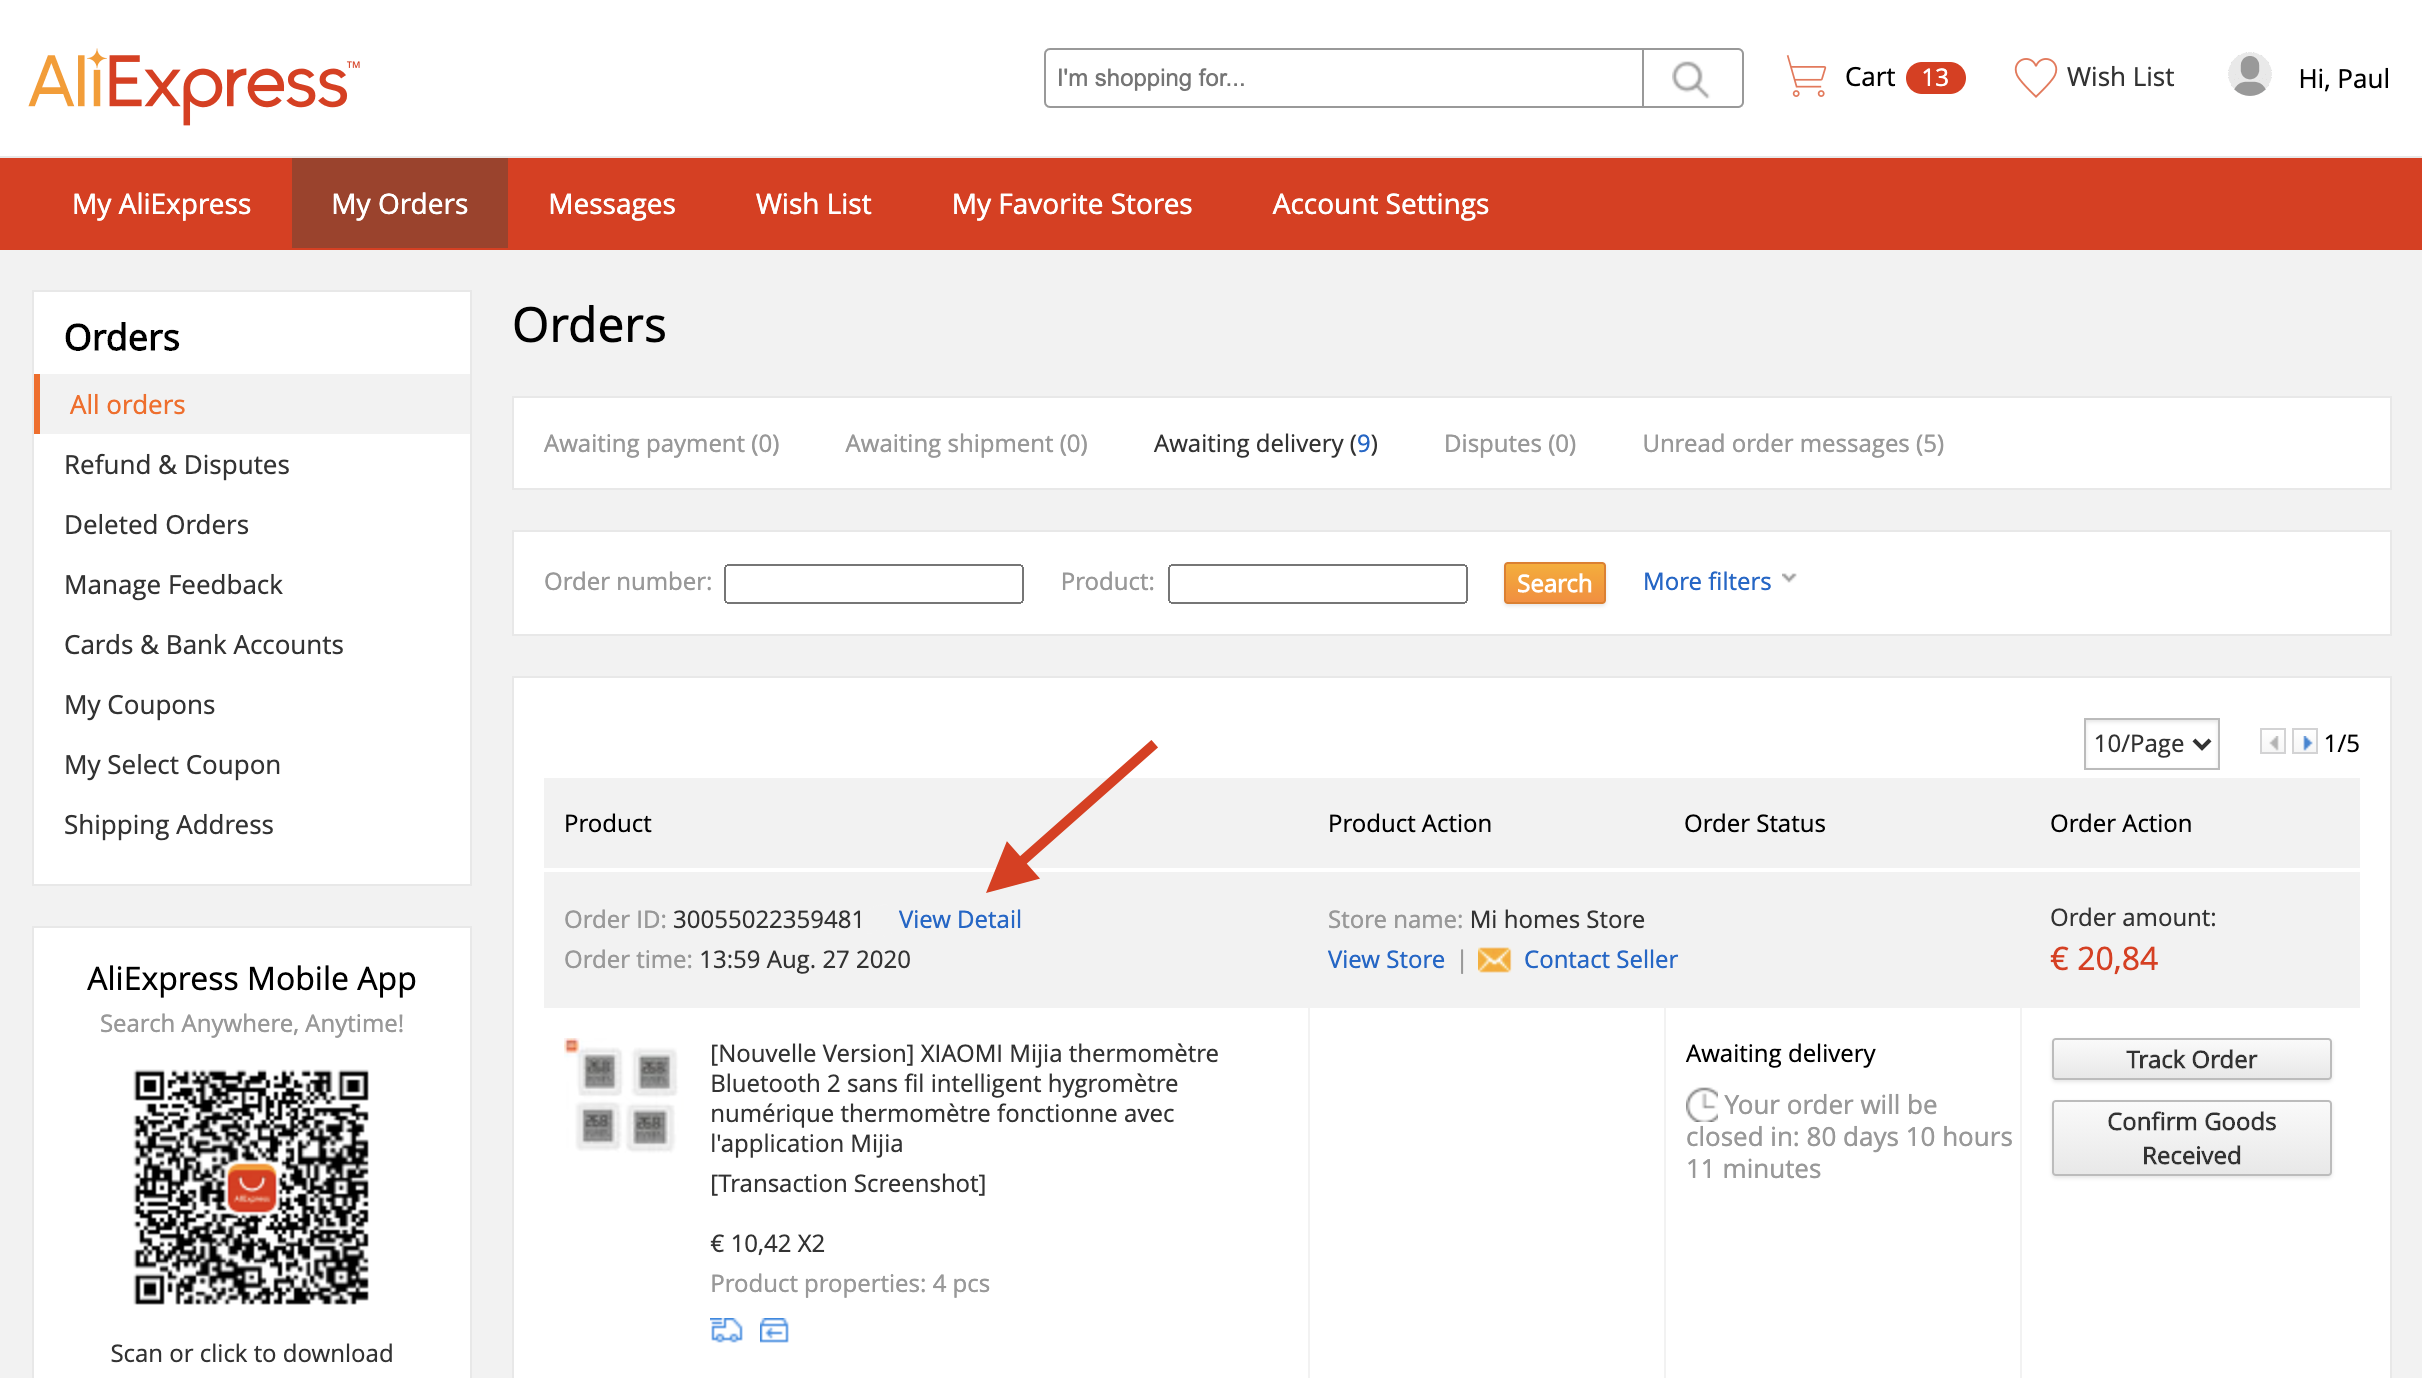Select All orders in sidebar
This screenshot has height=1378, width=2422.
[x=252, y=404]
